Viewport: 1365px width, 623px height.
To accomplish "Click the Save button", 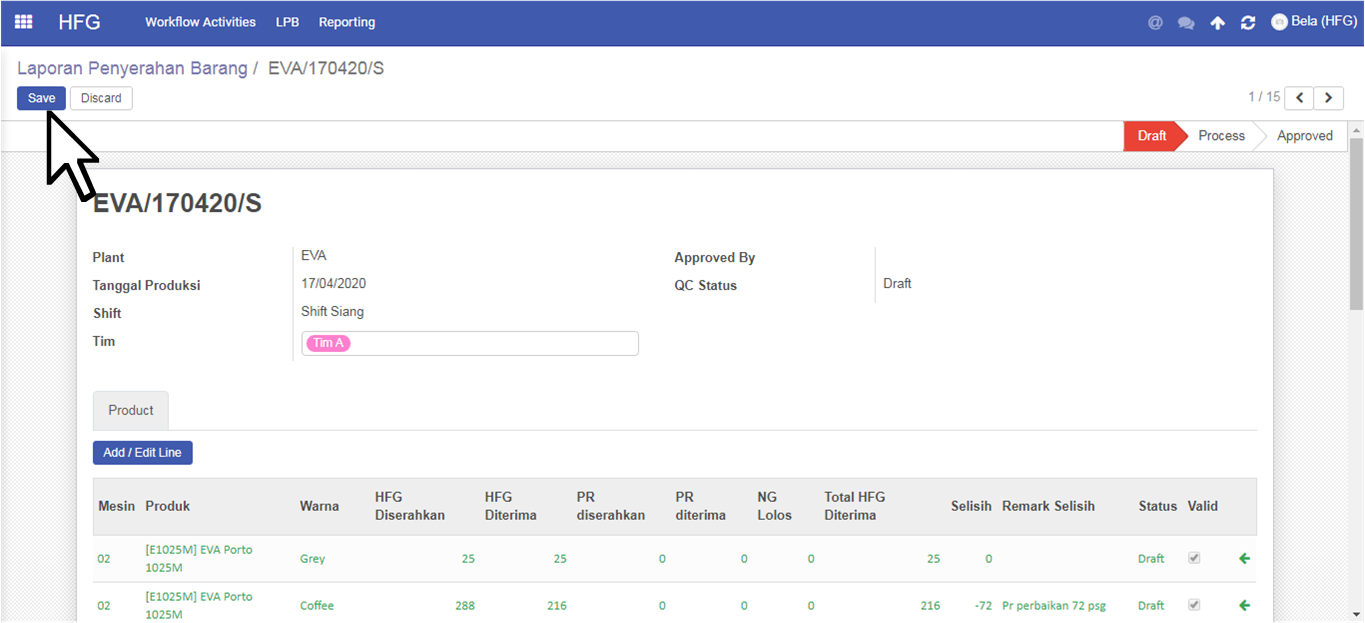I will (x=41, y=98).
